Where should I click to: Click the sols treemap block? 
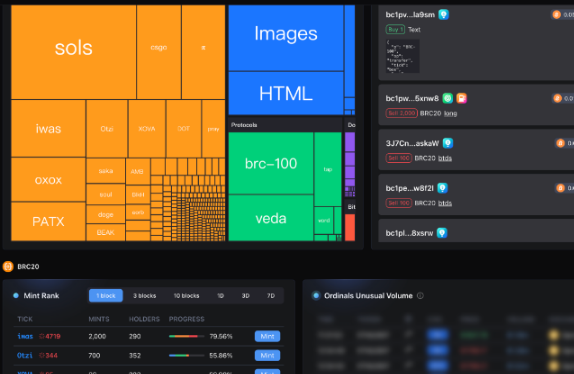coord(74,52)
